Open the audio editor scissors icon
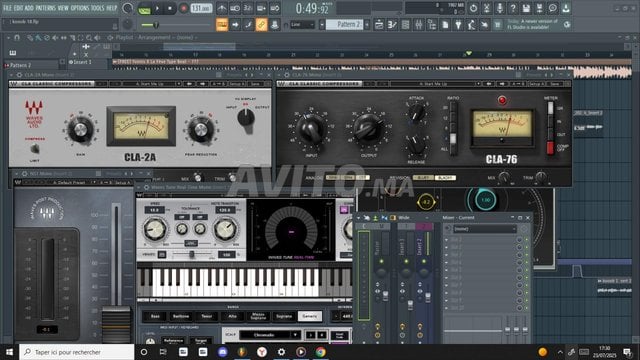This screenshot has width=640, height=360. coord(487,8)
